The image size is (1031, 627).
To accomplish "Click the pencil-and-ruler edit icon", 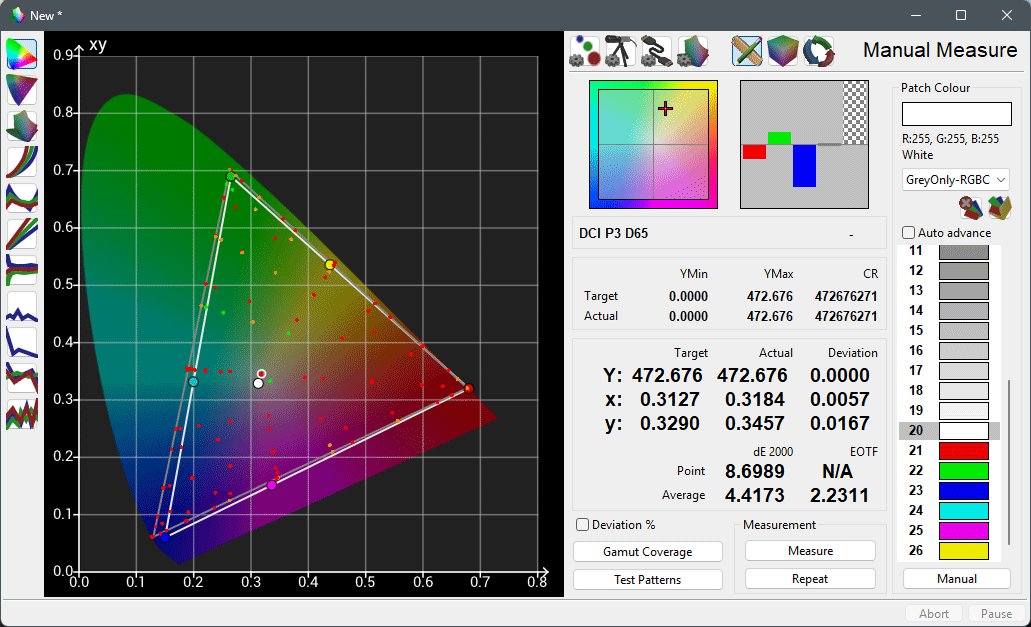I will [745, 51].
